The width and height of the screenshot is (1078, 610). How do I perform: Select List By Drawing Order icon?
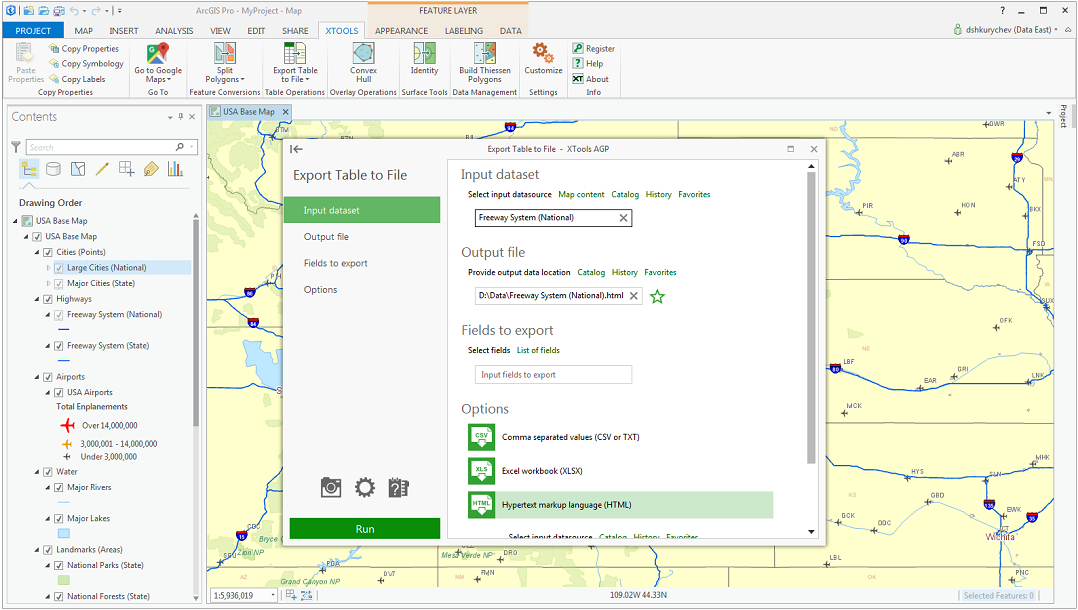(x=29, y=168)
